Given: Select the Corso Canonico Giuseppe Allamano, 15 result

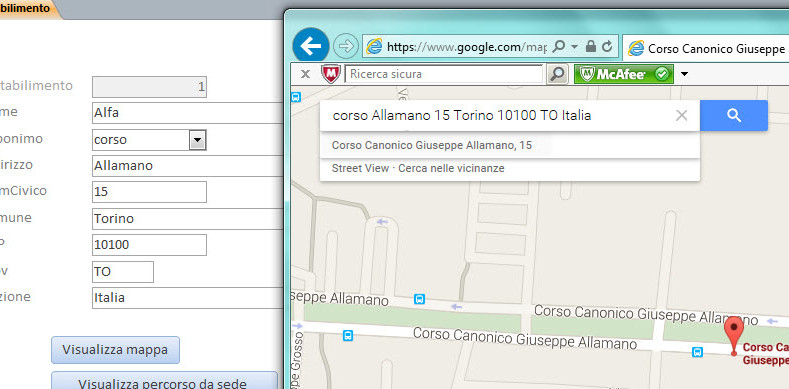Looking at the screenshot, I should pos(432,145).
